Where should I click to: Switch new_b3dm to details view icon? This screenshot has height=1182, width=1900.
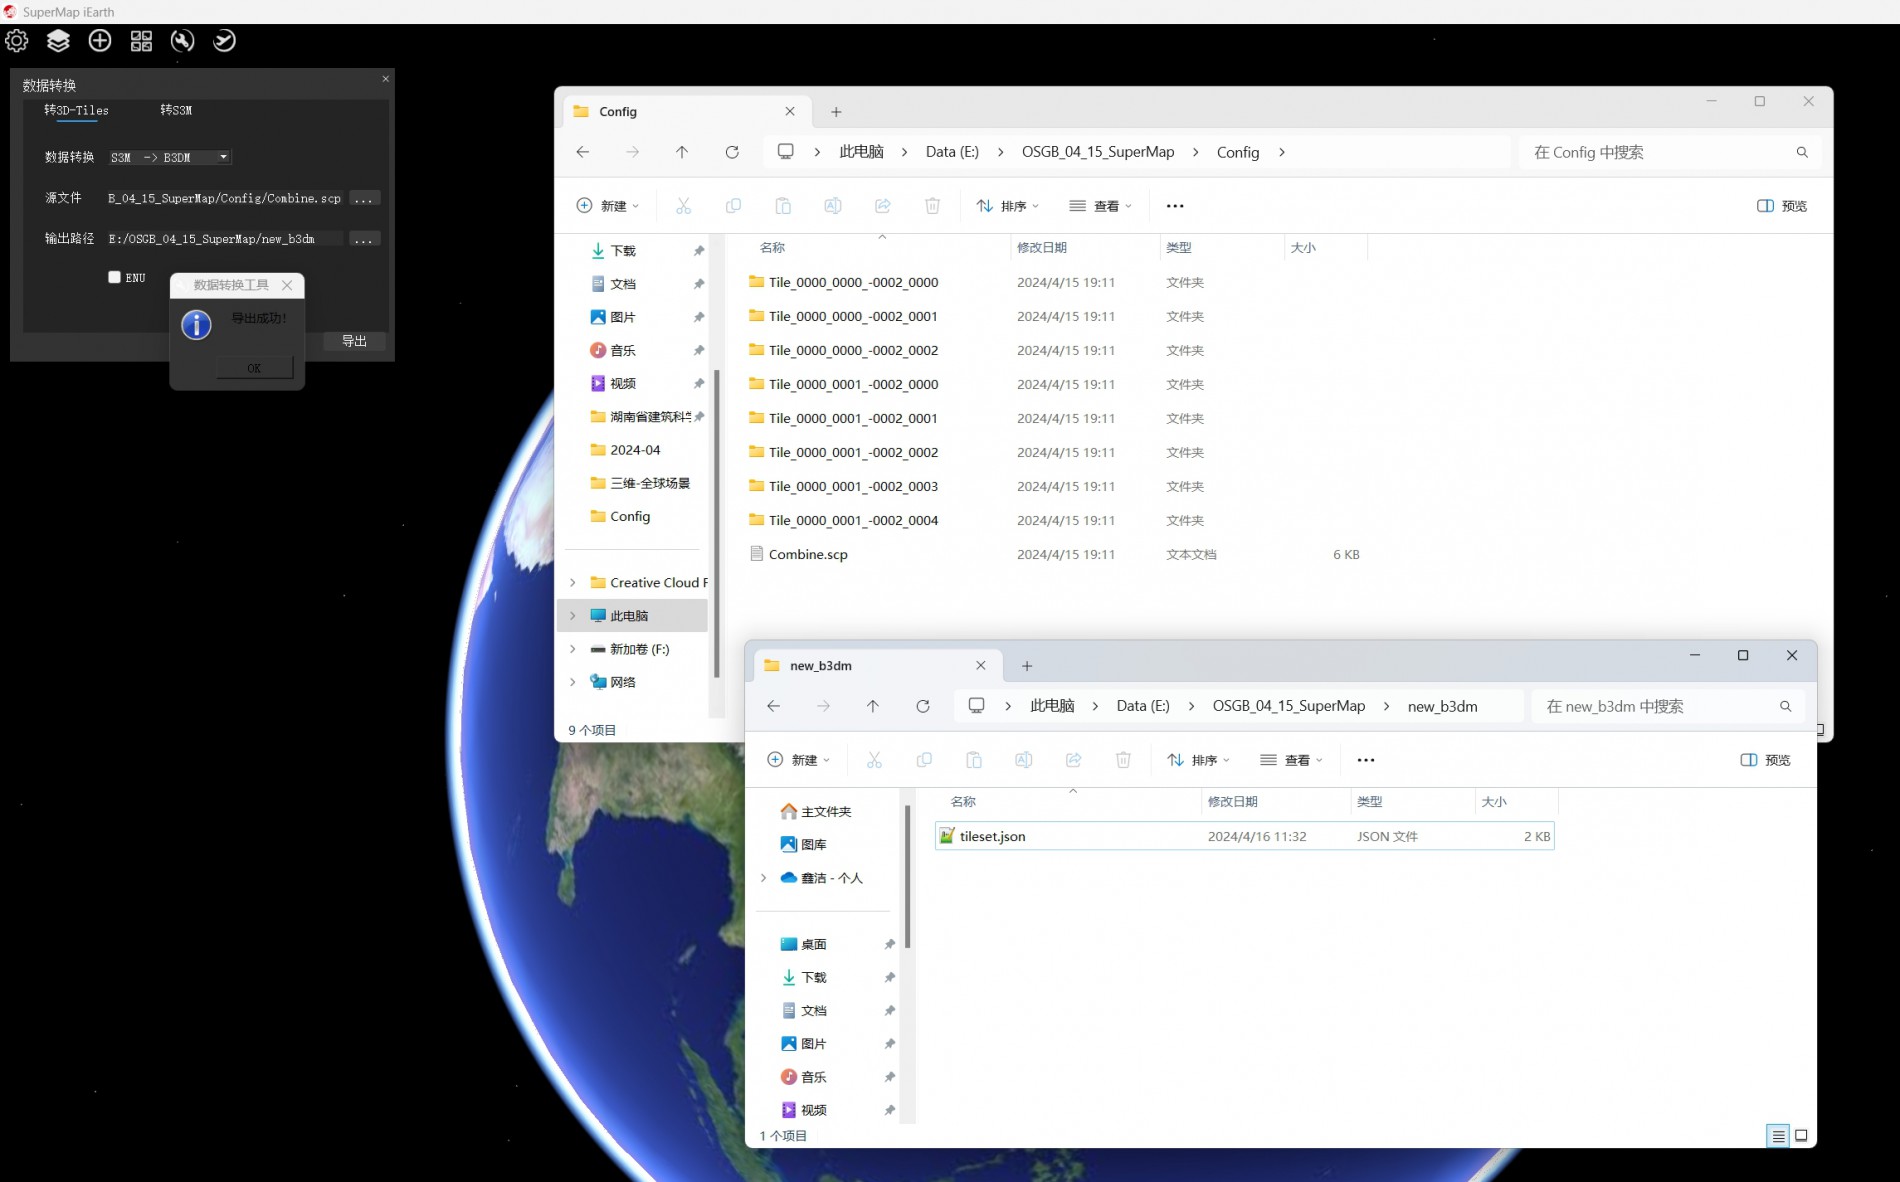1778,1136
